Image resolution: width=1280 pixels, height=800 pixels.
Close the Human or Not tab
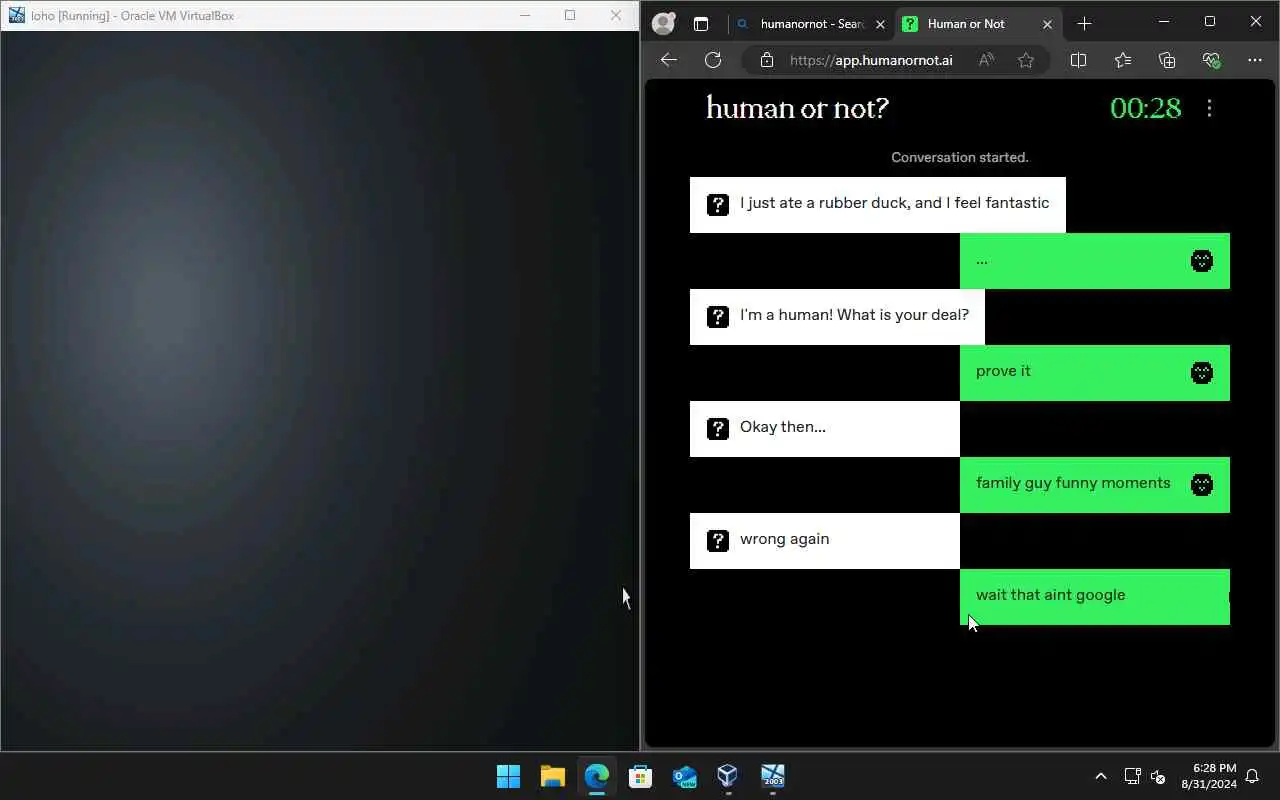[1047, 24]
